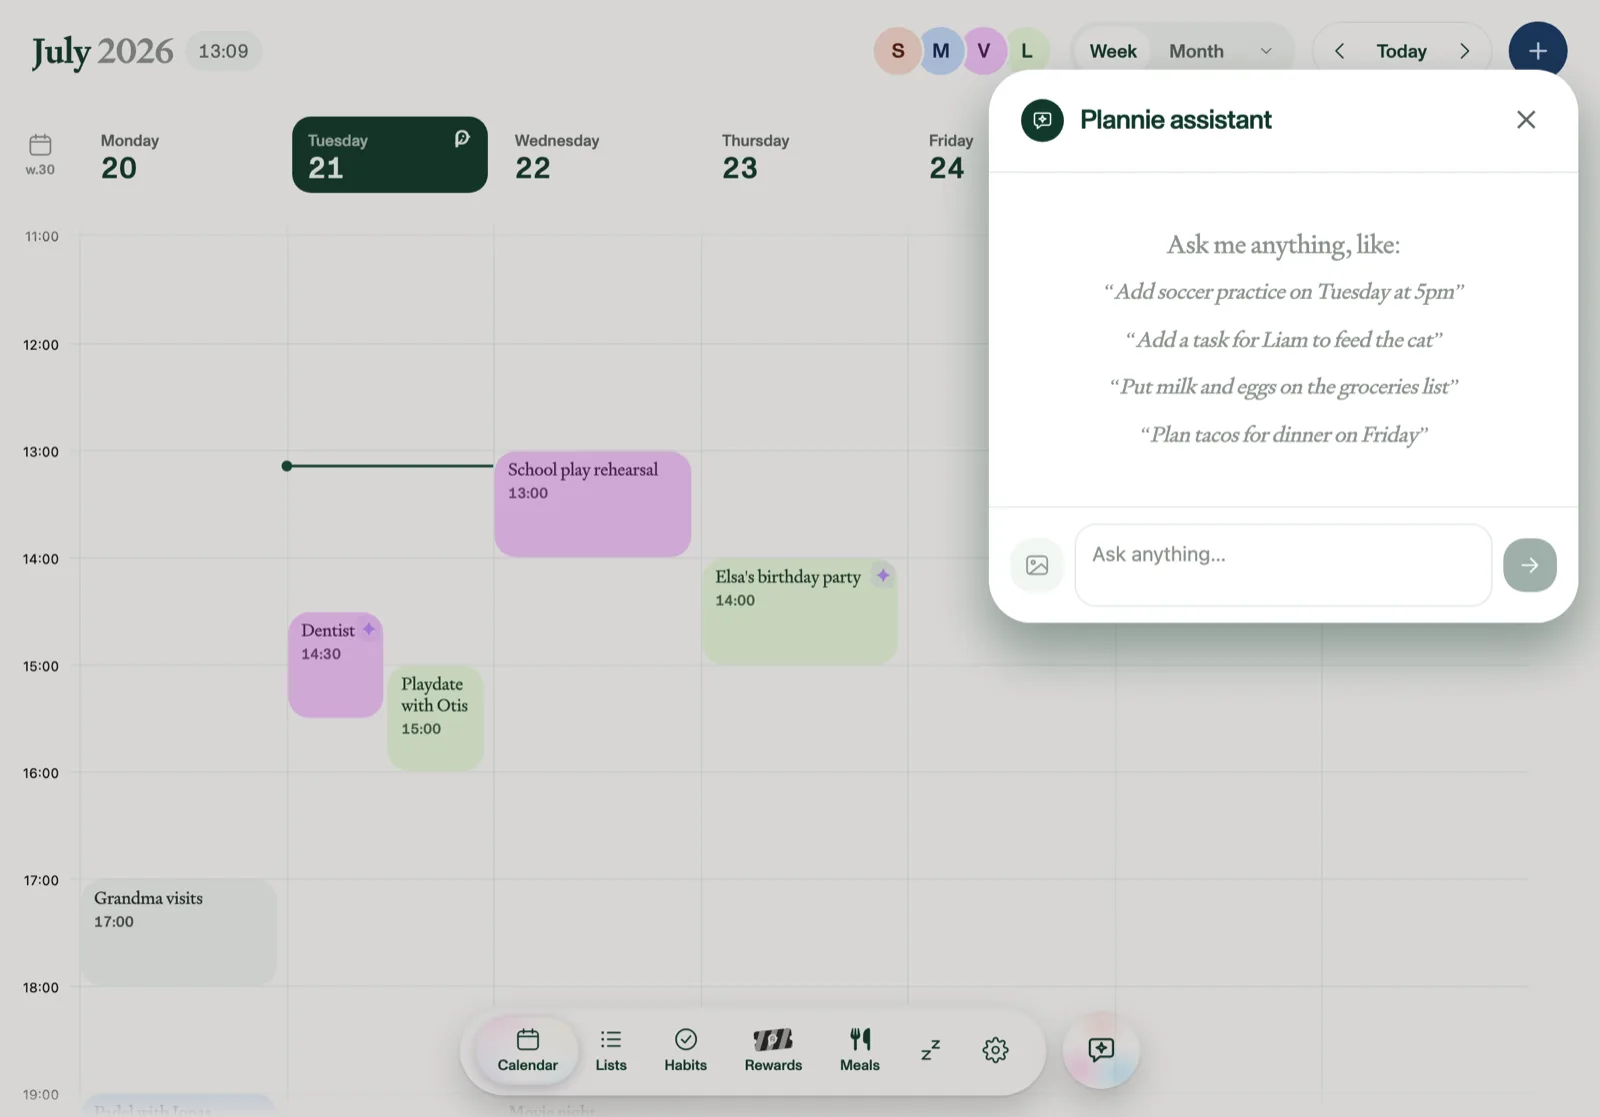Open Playdate with Otis event

tap(436, 718)
